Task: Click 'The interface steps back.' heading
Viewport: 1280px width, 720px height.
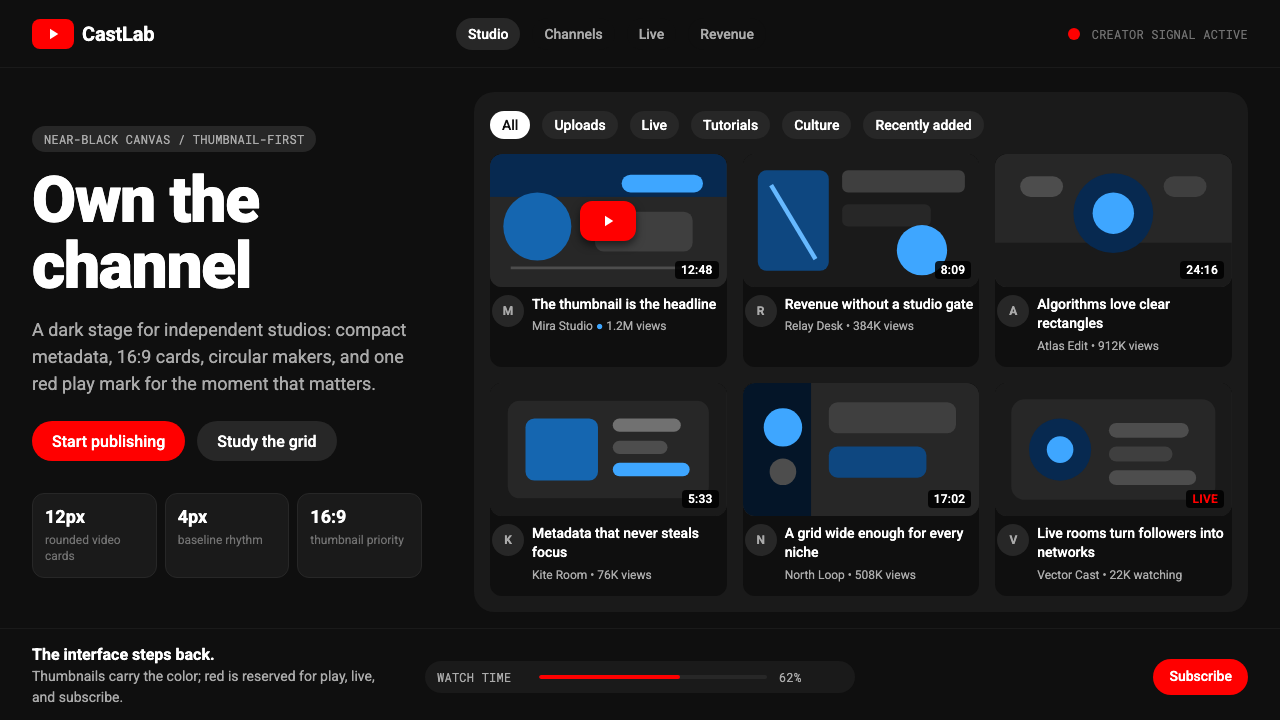Action: click(123, 654)
